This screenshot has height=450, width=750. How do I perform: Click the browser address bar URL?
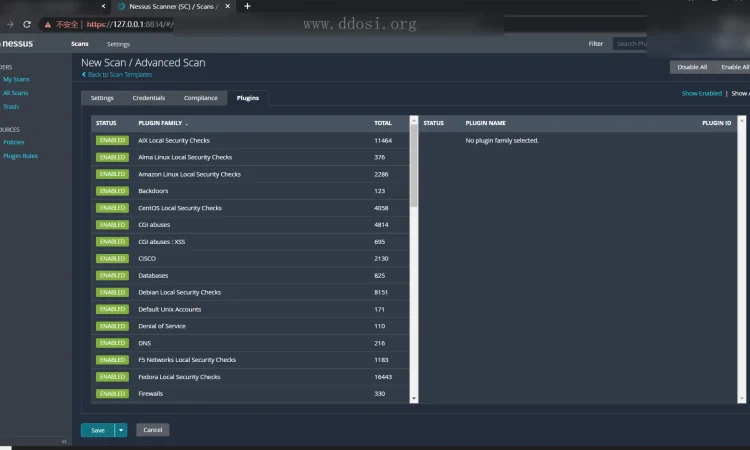130,24
